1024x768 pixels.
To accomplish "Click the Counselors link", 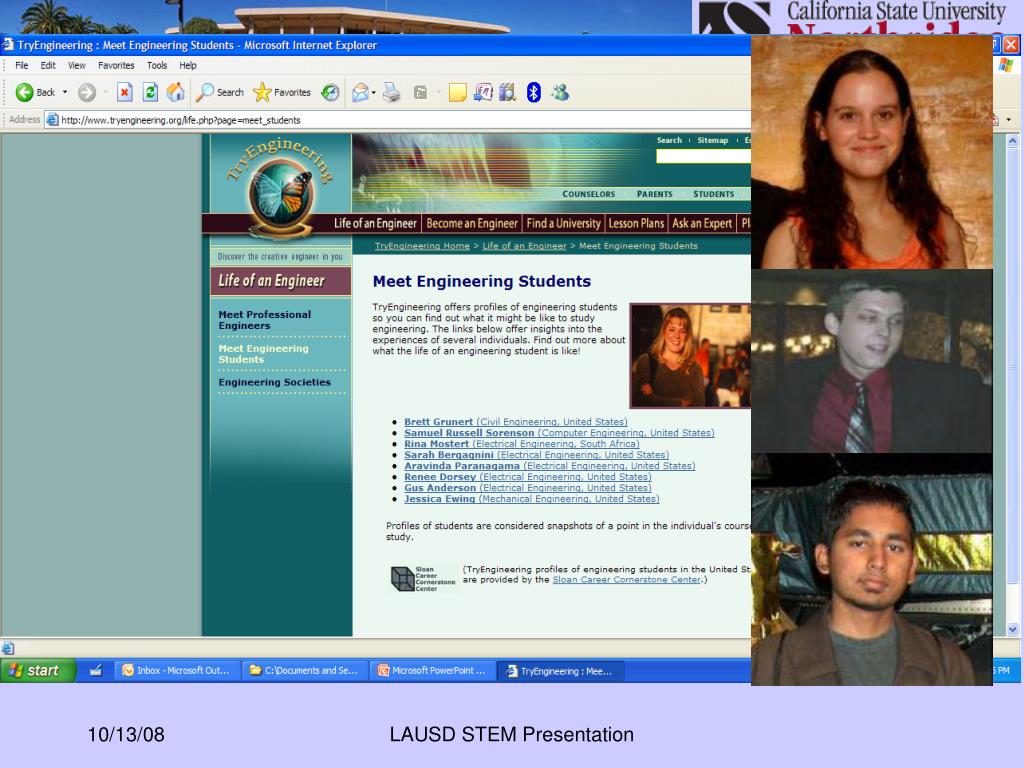I will tap(588, 194).
